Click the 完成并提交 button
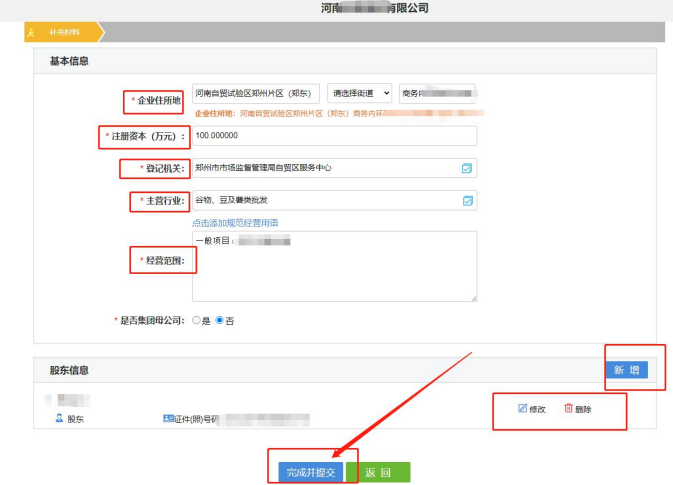Viewport: 673px width, 485px height. tap(311, 472)
